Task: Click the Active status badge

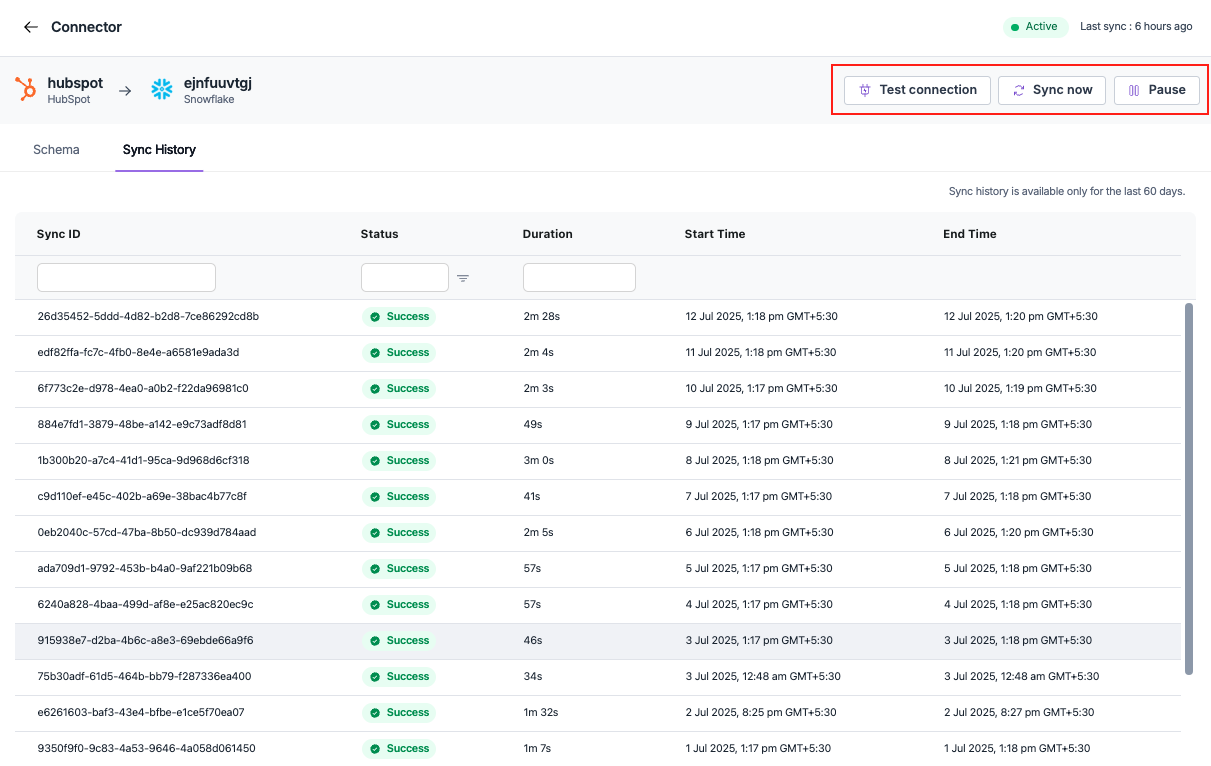Action: point(1034,27)
